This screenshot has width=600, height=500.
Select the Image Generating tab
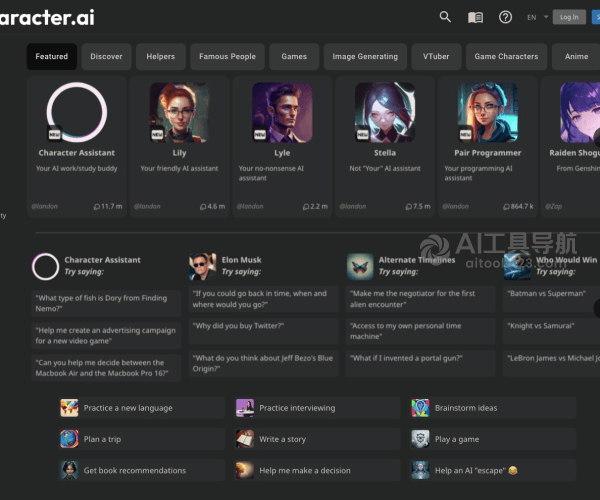pyautogui.click(x=365, y=57)
